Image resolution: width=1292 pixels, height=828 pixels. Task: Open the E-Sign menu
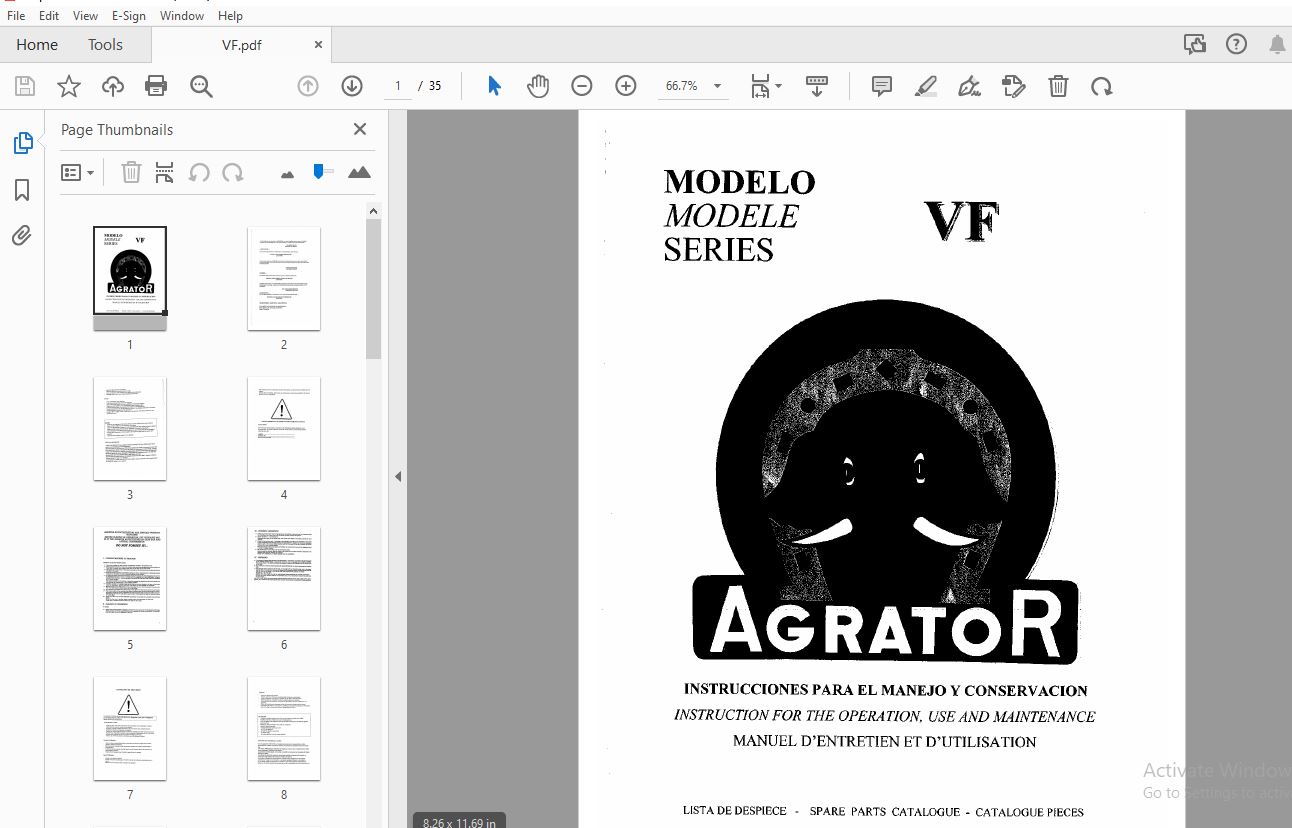(129, 16)
